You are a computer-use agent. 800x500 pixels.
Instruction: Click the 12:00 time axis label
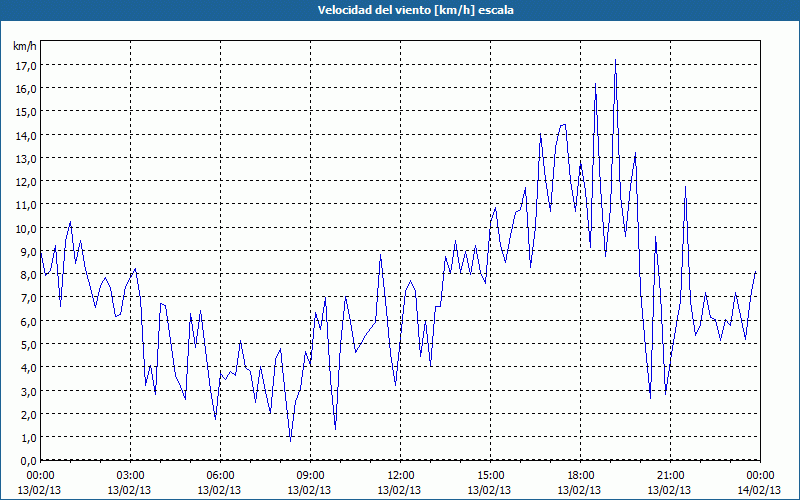click(401, 476)
